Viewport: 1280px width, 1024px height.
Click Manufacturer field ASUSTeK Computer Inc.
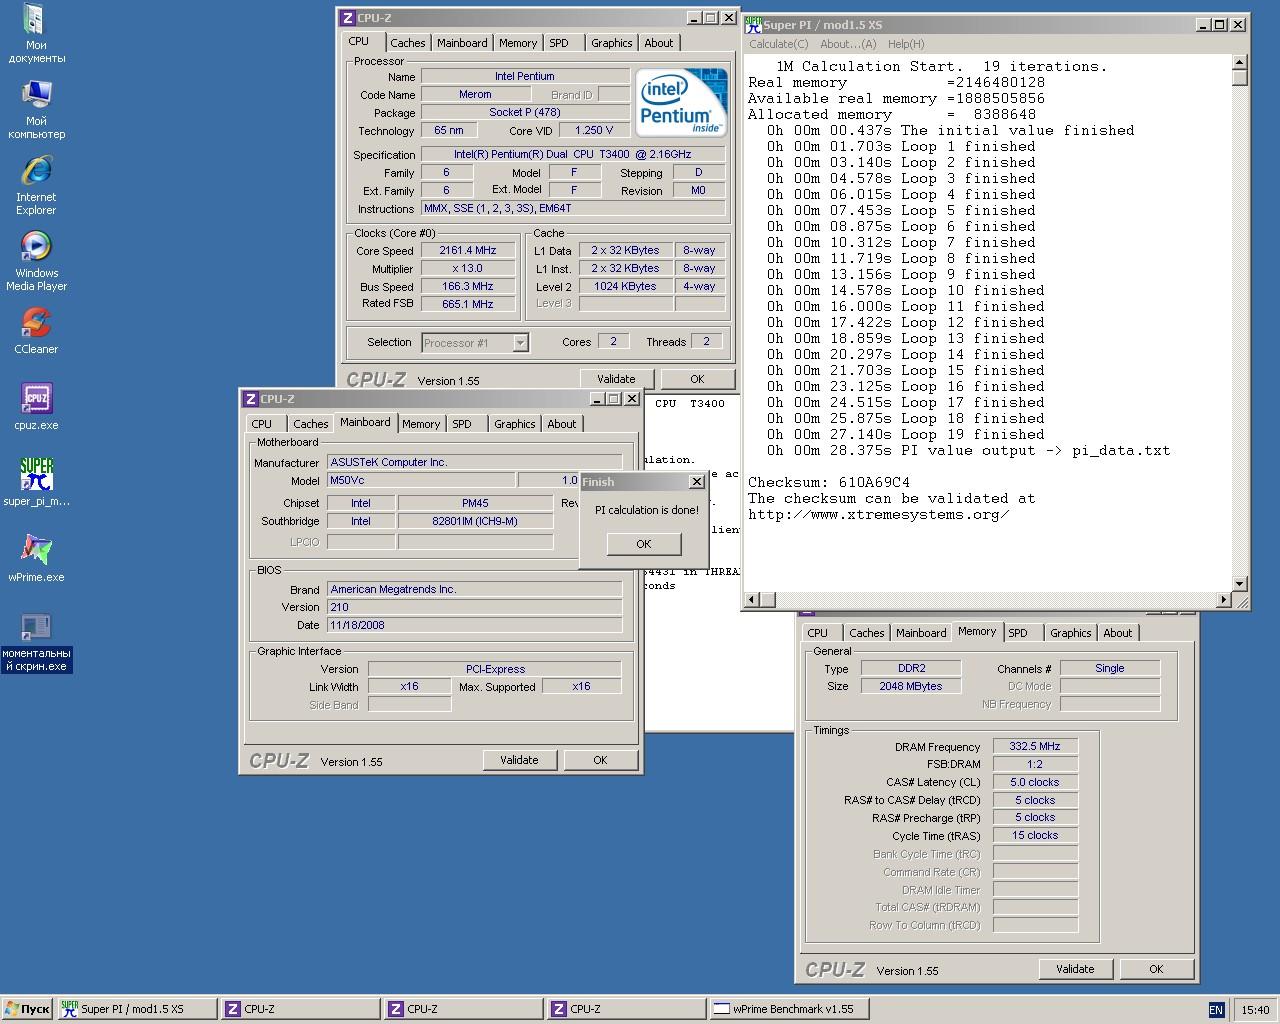tap(475, 462)
